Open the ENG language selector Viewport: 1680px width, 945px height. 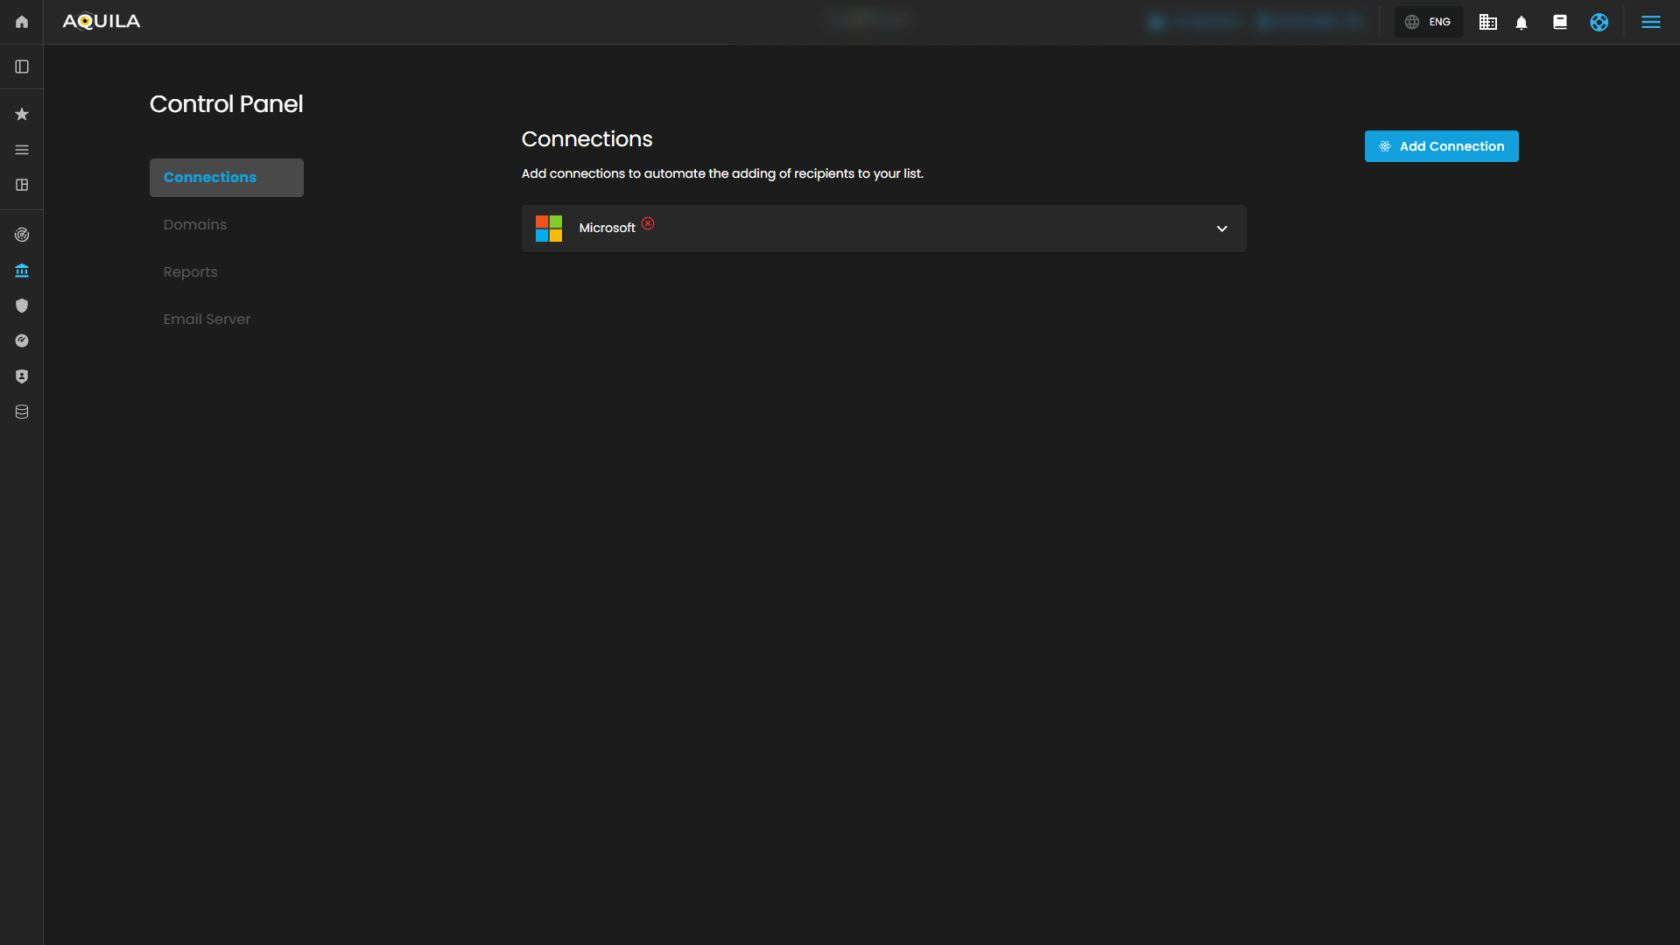[x=1428, y=21]
